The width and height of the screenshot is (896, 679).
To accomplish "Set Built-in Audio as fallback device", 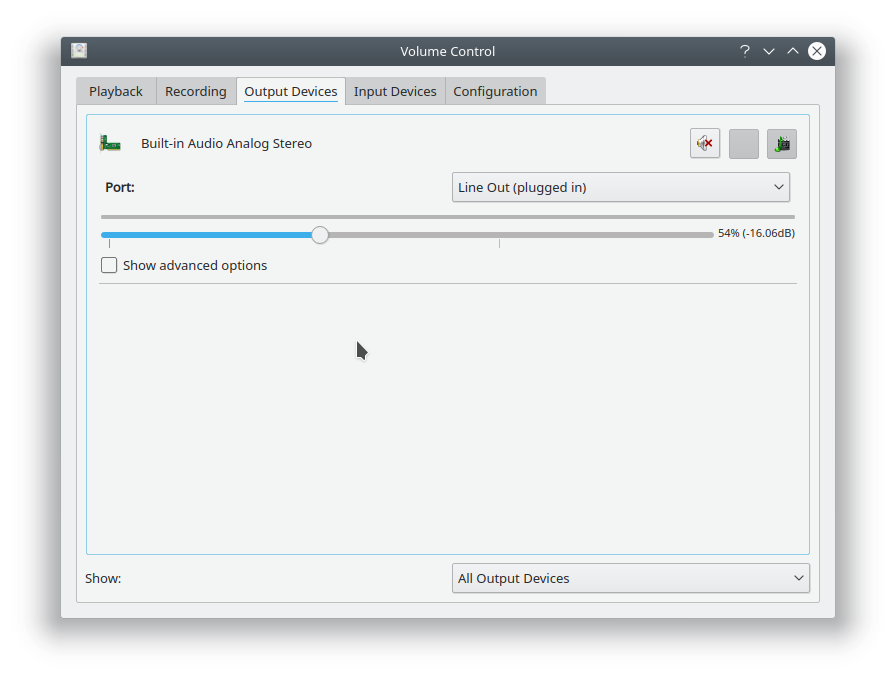I will (x=782, y=144).
